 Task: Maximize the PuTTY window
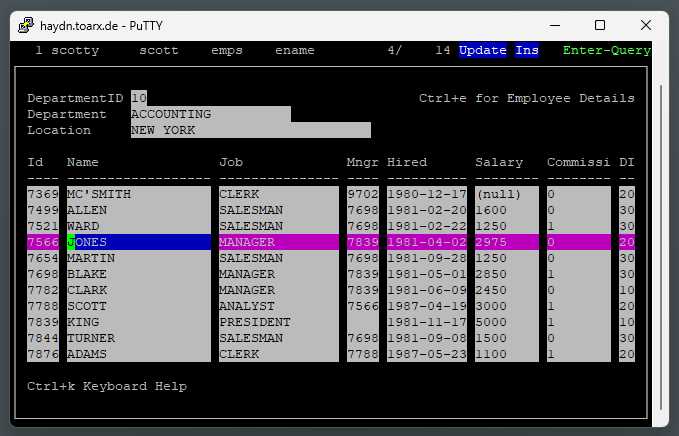coord(600,25)
